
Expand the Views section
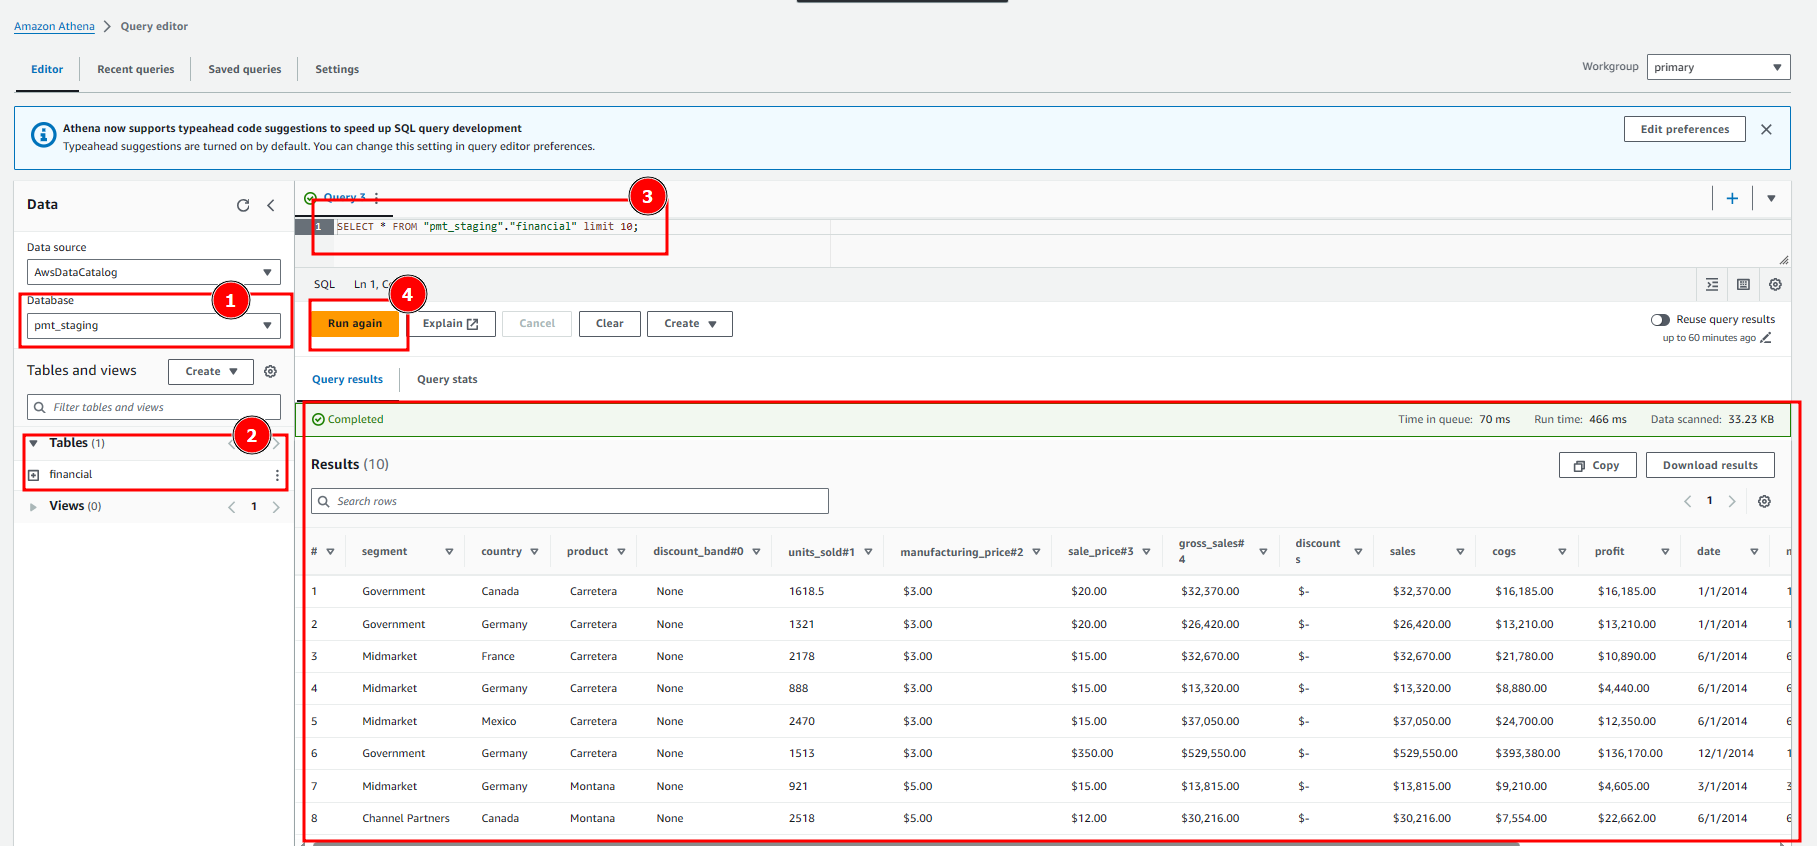(33, 507)
